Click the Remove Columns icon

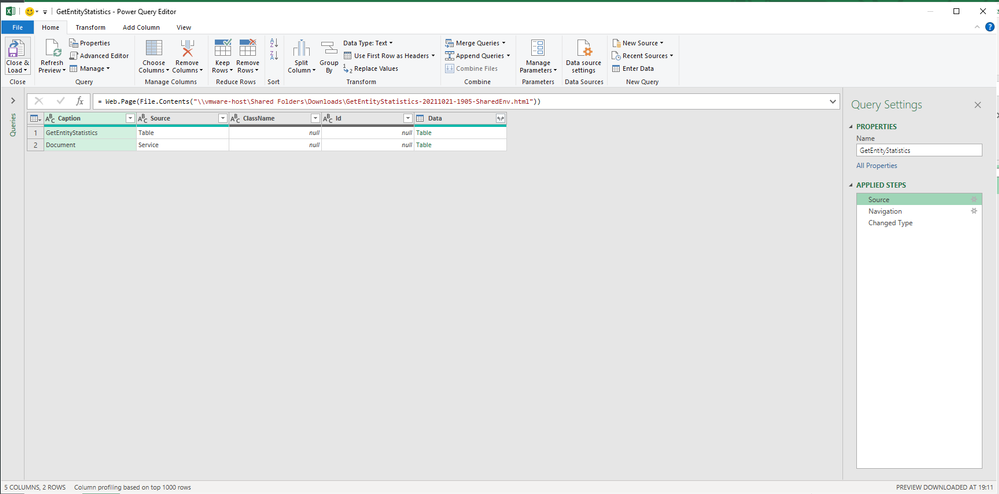coord(187,48)
